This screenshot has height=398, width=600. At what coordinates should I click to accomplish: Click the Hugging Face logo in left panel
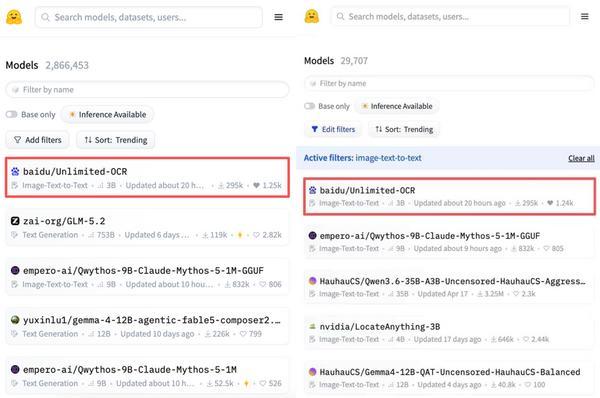coord(14,17)
